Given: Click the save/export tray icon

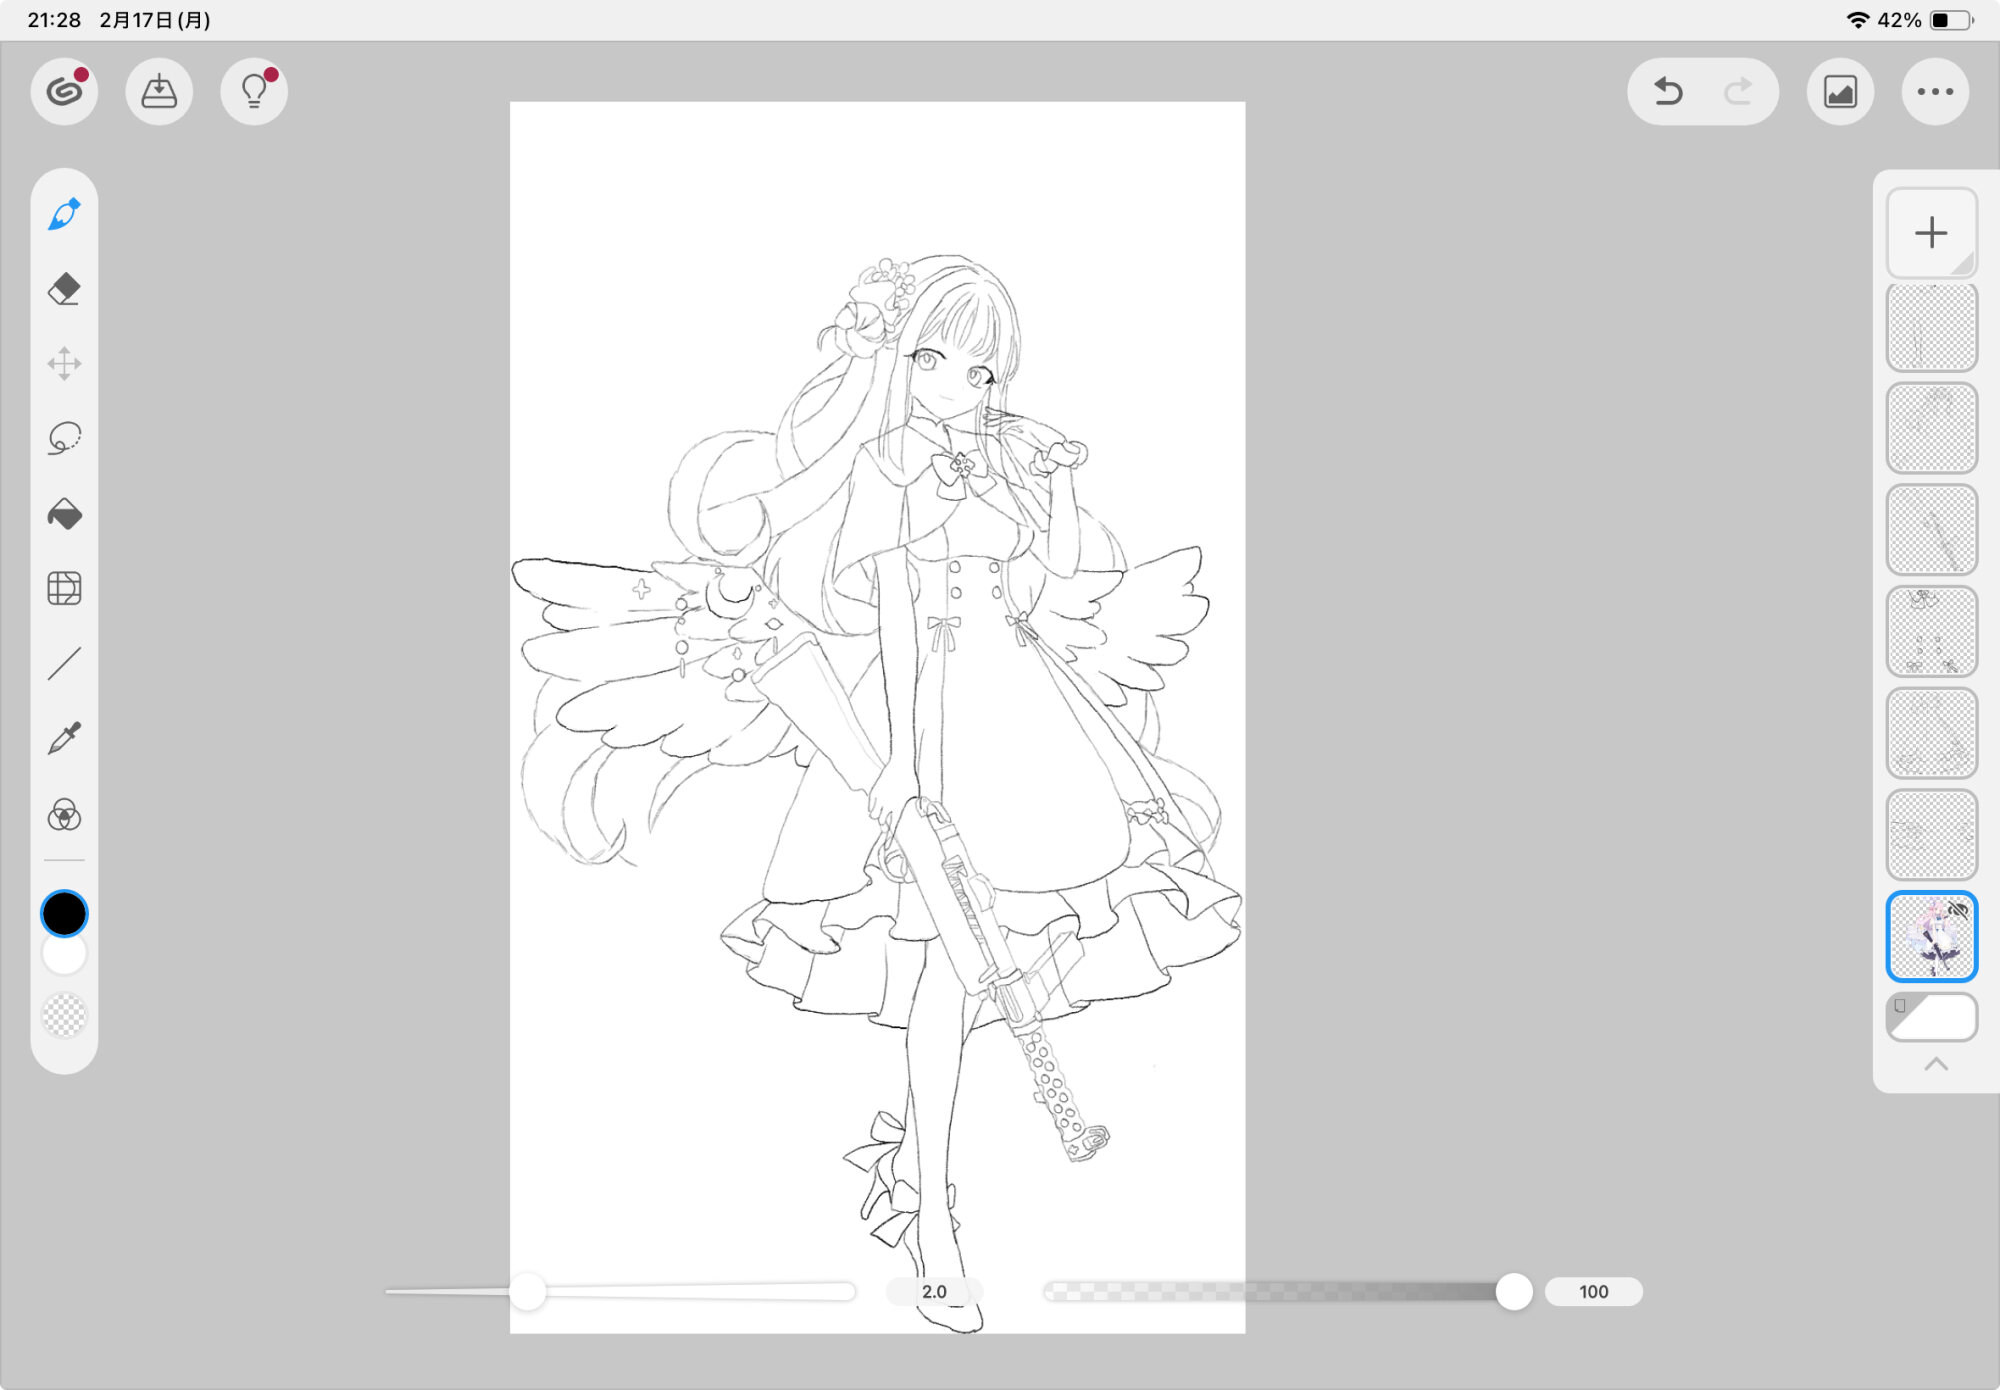Looking at the screenshot, I should point(159,92).
